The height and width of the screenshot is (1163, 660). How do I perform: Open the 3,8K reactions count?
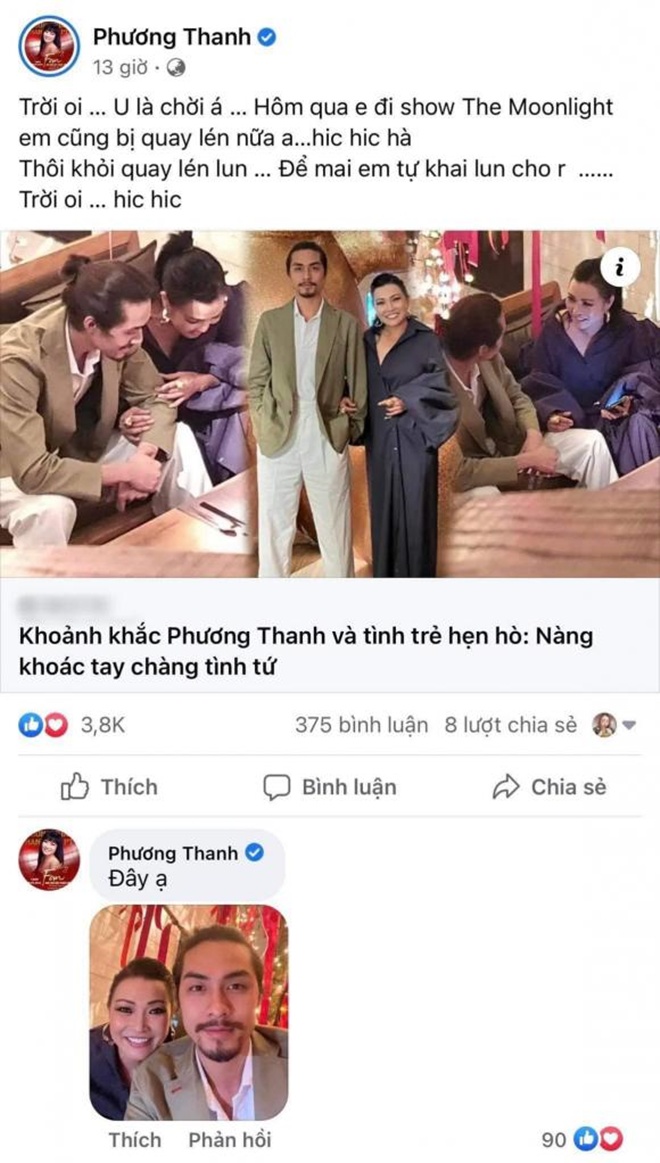[x=103, y=725]
